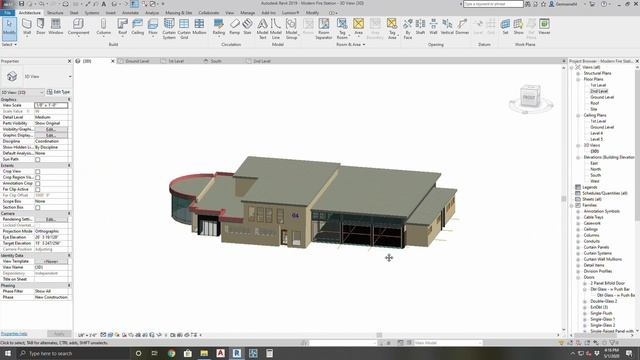Toggle the Crop Region Visible checkbox
This screenshot has height=360, width=640.
[38, 178]
